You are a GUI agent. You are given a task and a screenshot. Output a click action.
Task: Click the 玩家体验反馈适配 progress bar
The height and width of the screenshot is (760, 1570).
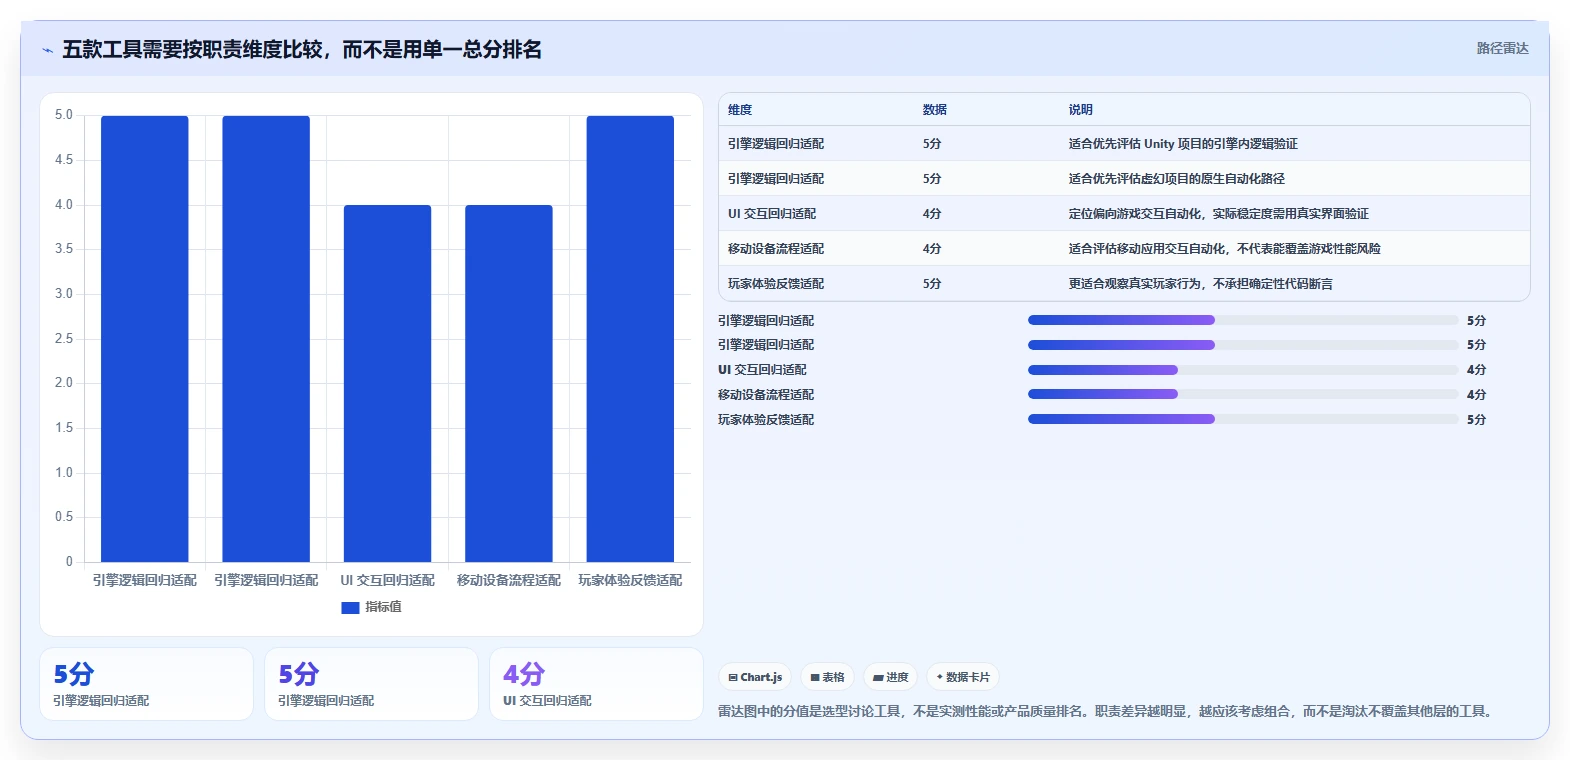coord(1243,419)
